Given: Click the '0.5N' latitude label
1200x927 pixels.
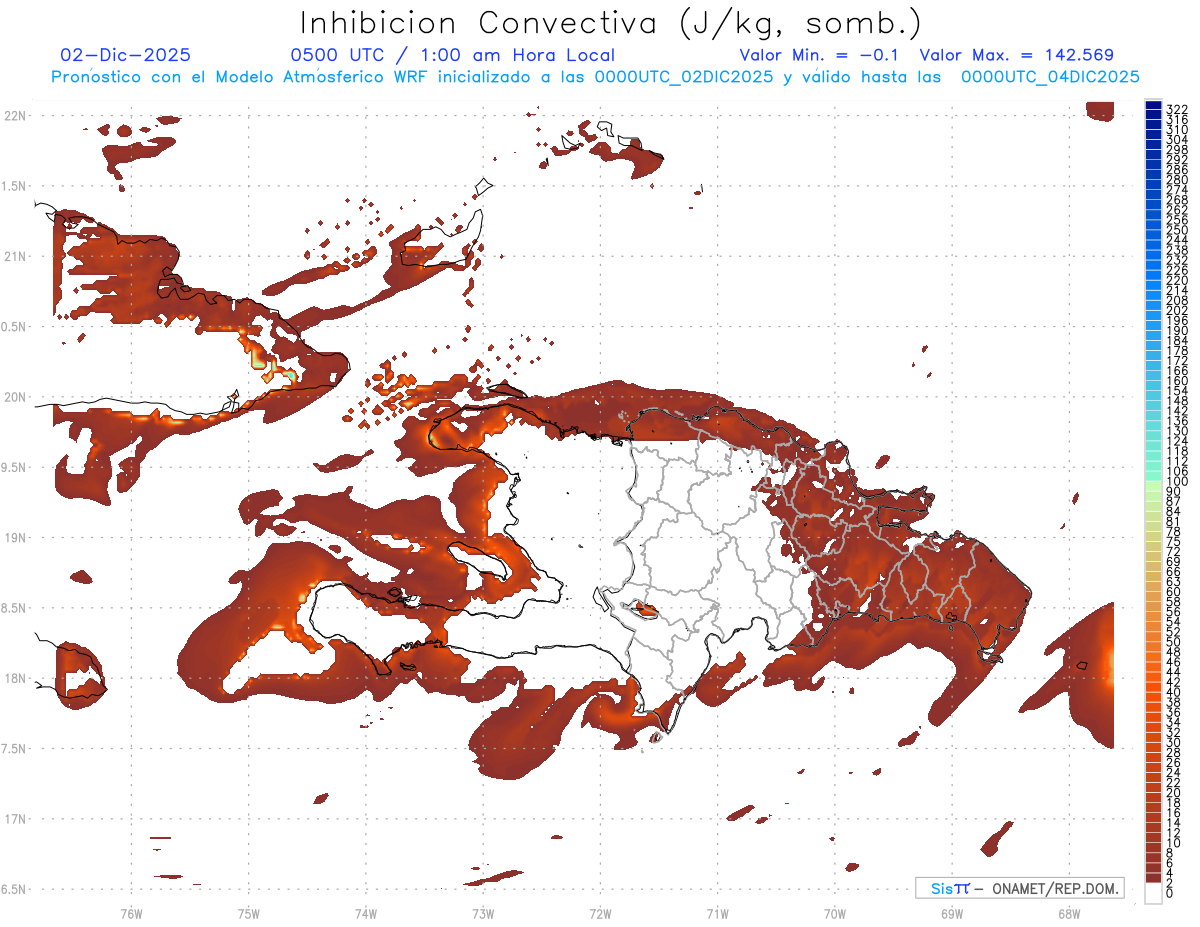Looking at the screenshot, I should (x=14, y=327).
